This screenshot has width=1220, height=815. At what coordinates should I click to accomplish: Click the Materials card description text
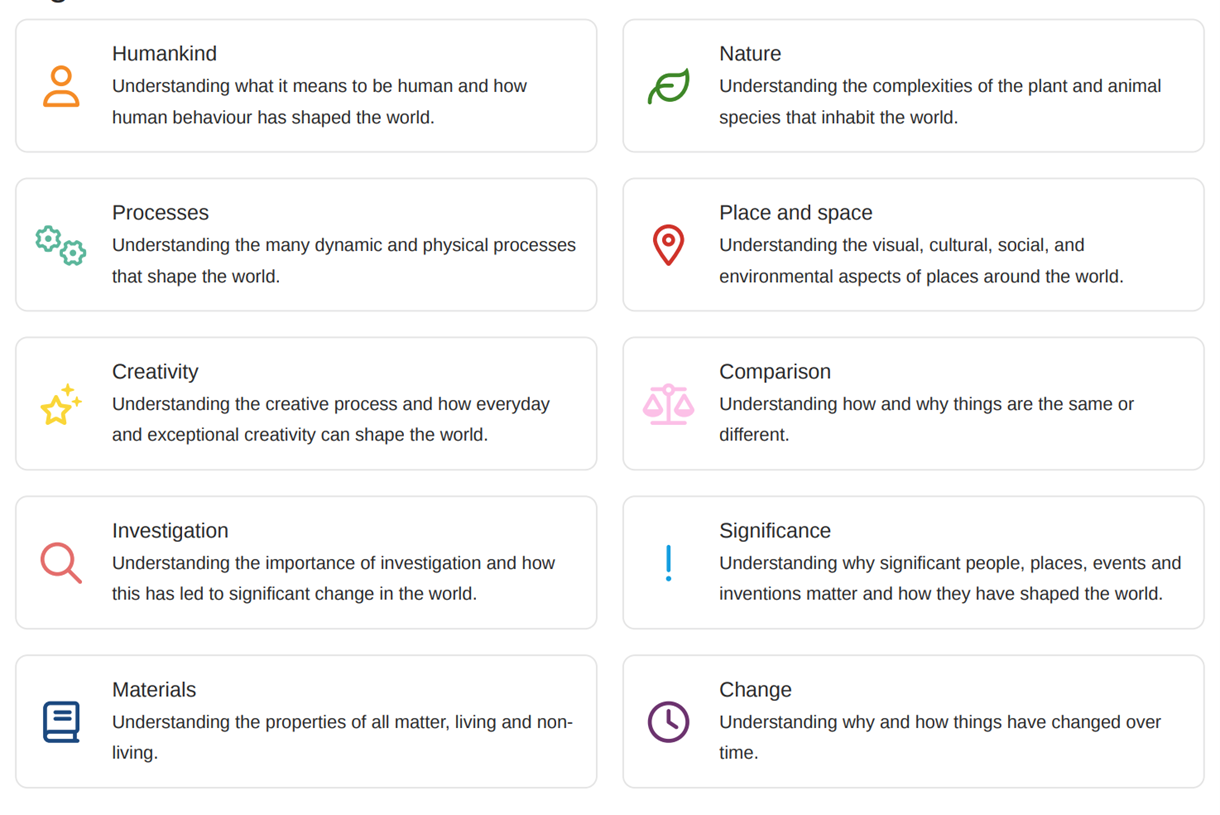(342, 737)
